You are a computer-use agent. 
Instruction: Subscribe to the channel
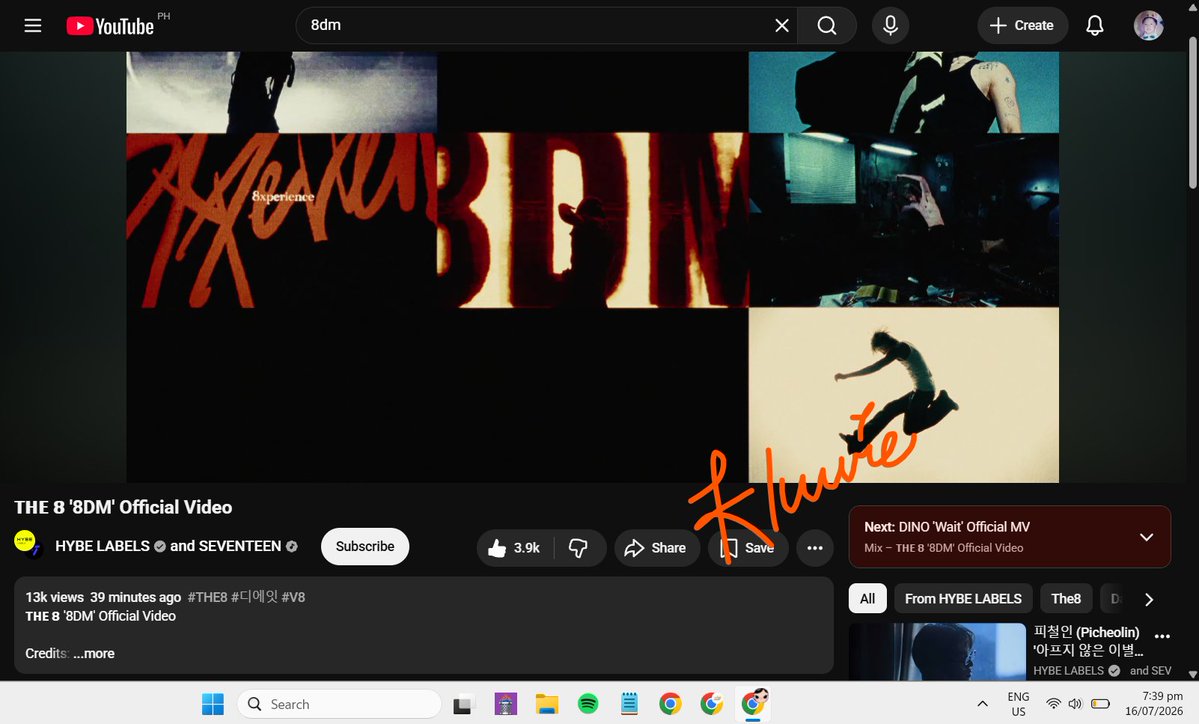pos(365,547)
